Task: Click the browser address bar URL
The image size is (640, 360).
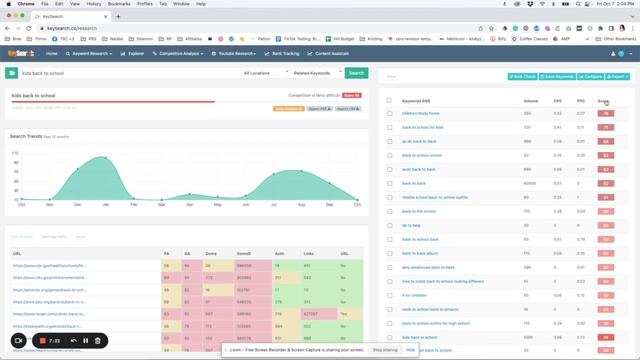Action: pyautogui.click(x=72, y=28)
